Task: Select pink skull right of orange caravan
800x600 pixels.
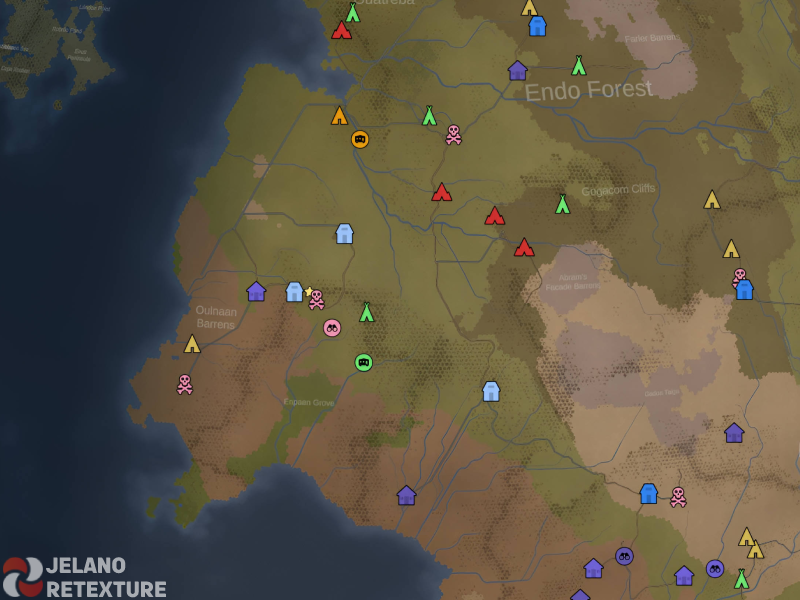Action: 454,135
